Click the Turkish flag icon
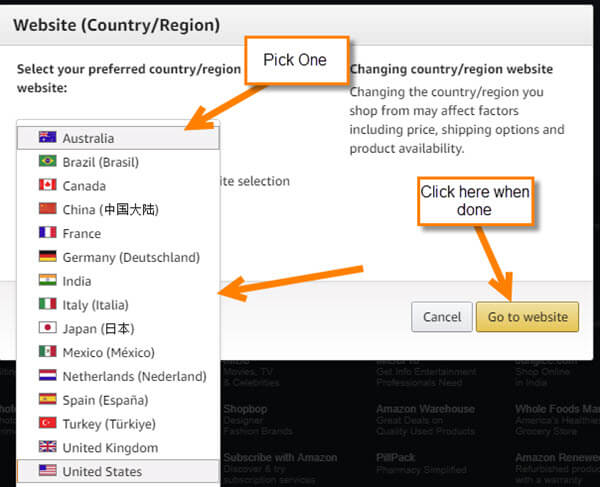The height and width of the screenshot is (487, 600). click(x=47, y=422)
